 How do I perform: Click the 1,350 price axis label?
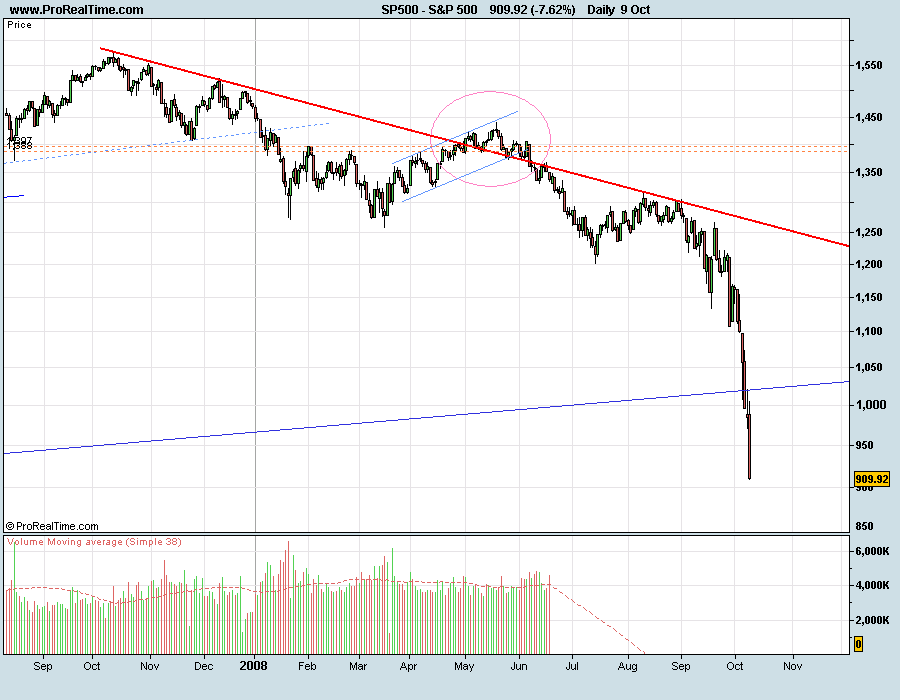point(868,172)
